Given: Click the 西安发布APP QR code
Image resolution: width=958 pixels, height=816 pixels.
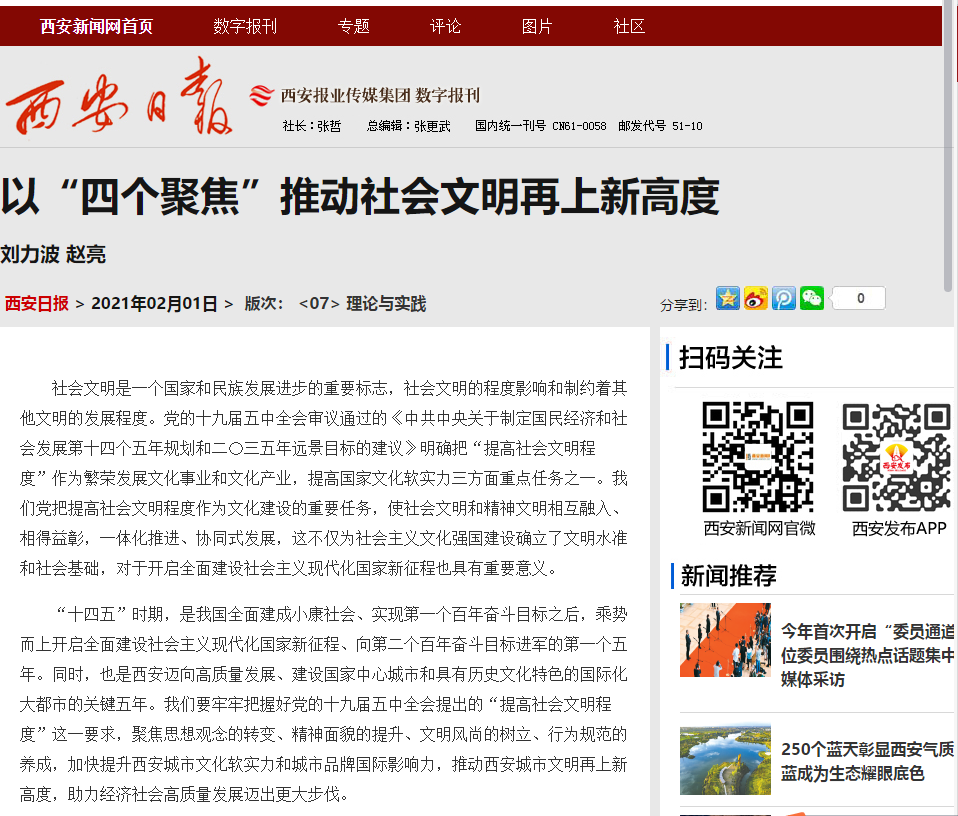Looking at the screenshot, I should (897, 457).
